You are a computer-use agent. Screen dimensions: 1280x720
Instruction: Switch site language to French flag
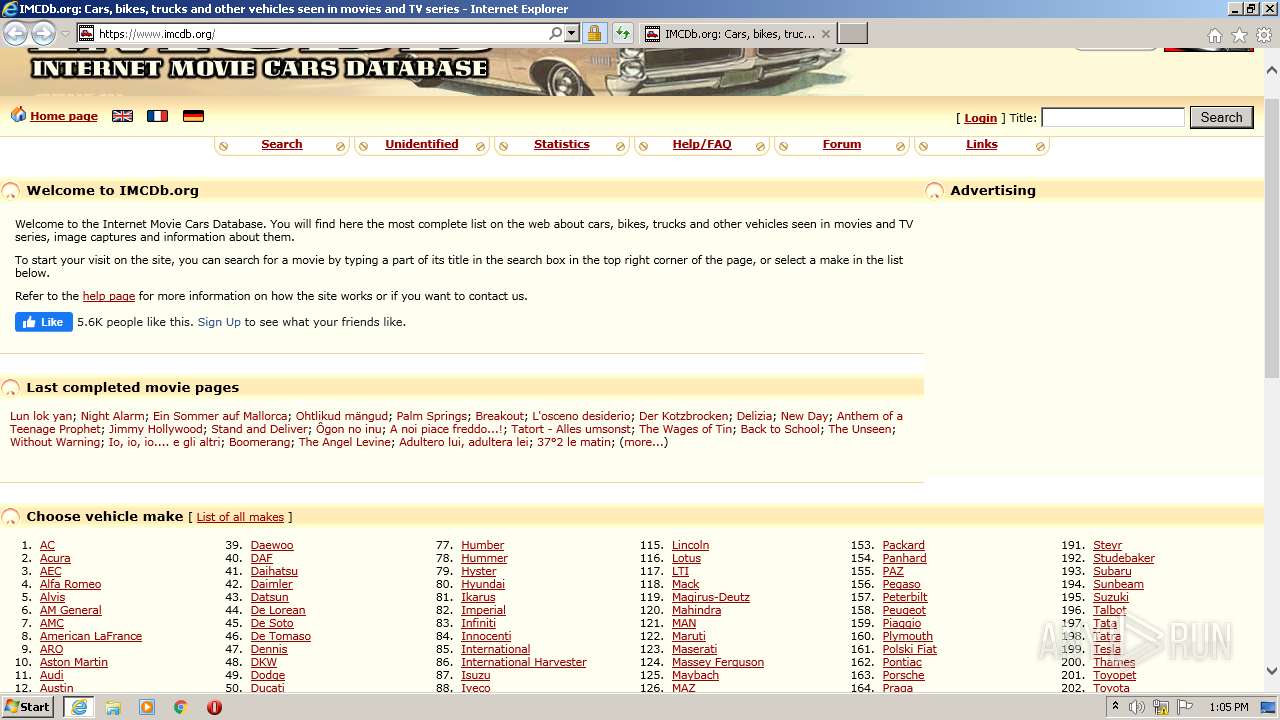pyautogui.click(x=157, y=116)
